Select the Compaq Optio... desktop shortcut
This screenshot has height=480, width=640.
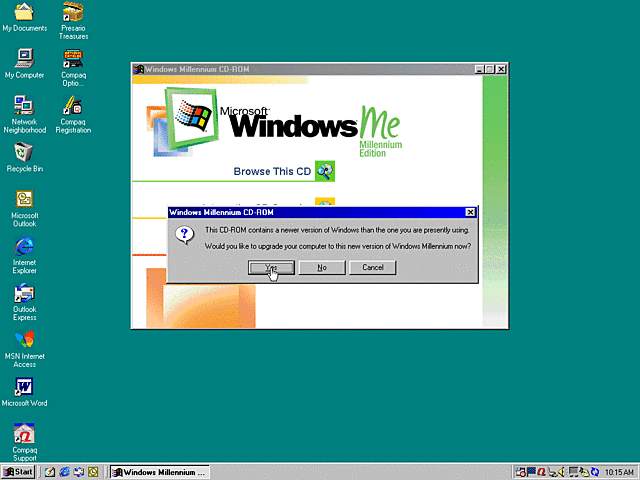pos(73,68)
